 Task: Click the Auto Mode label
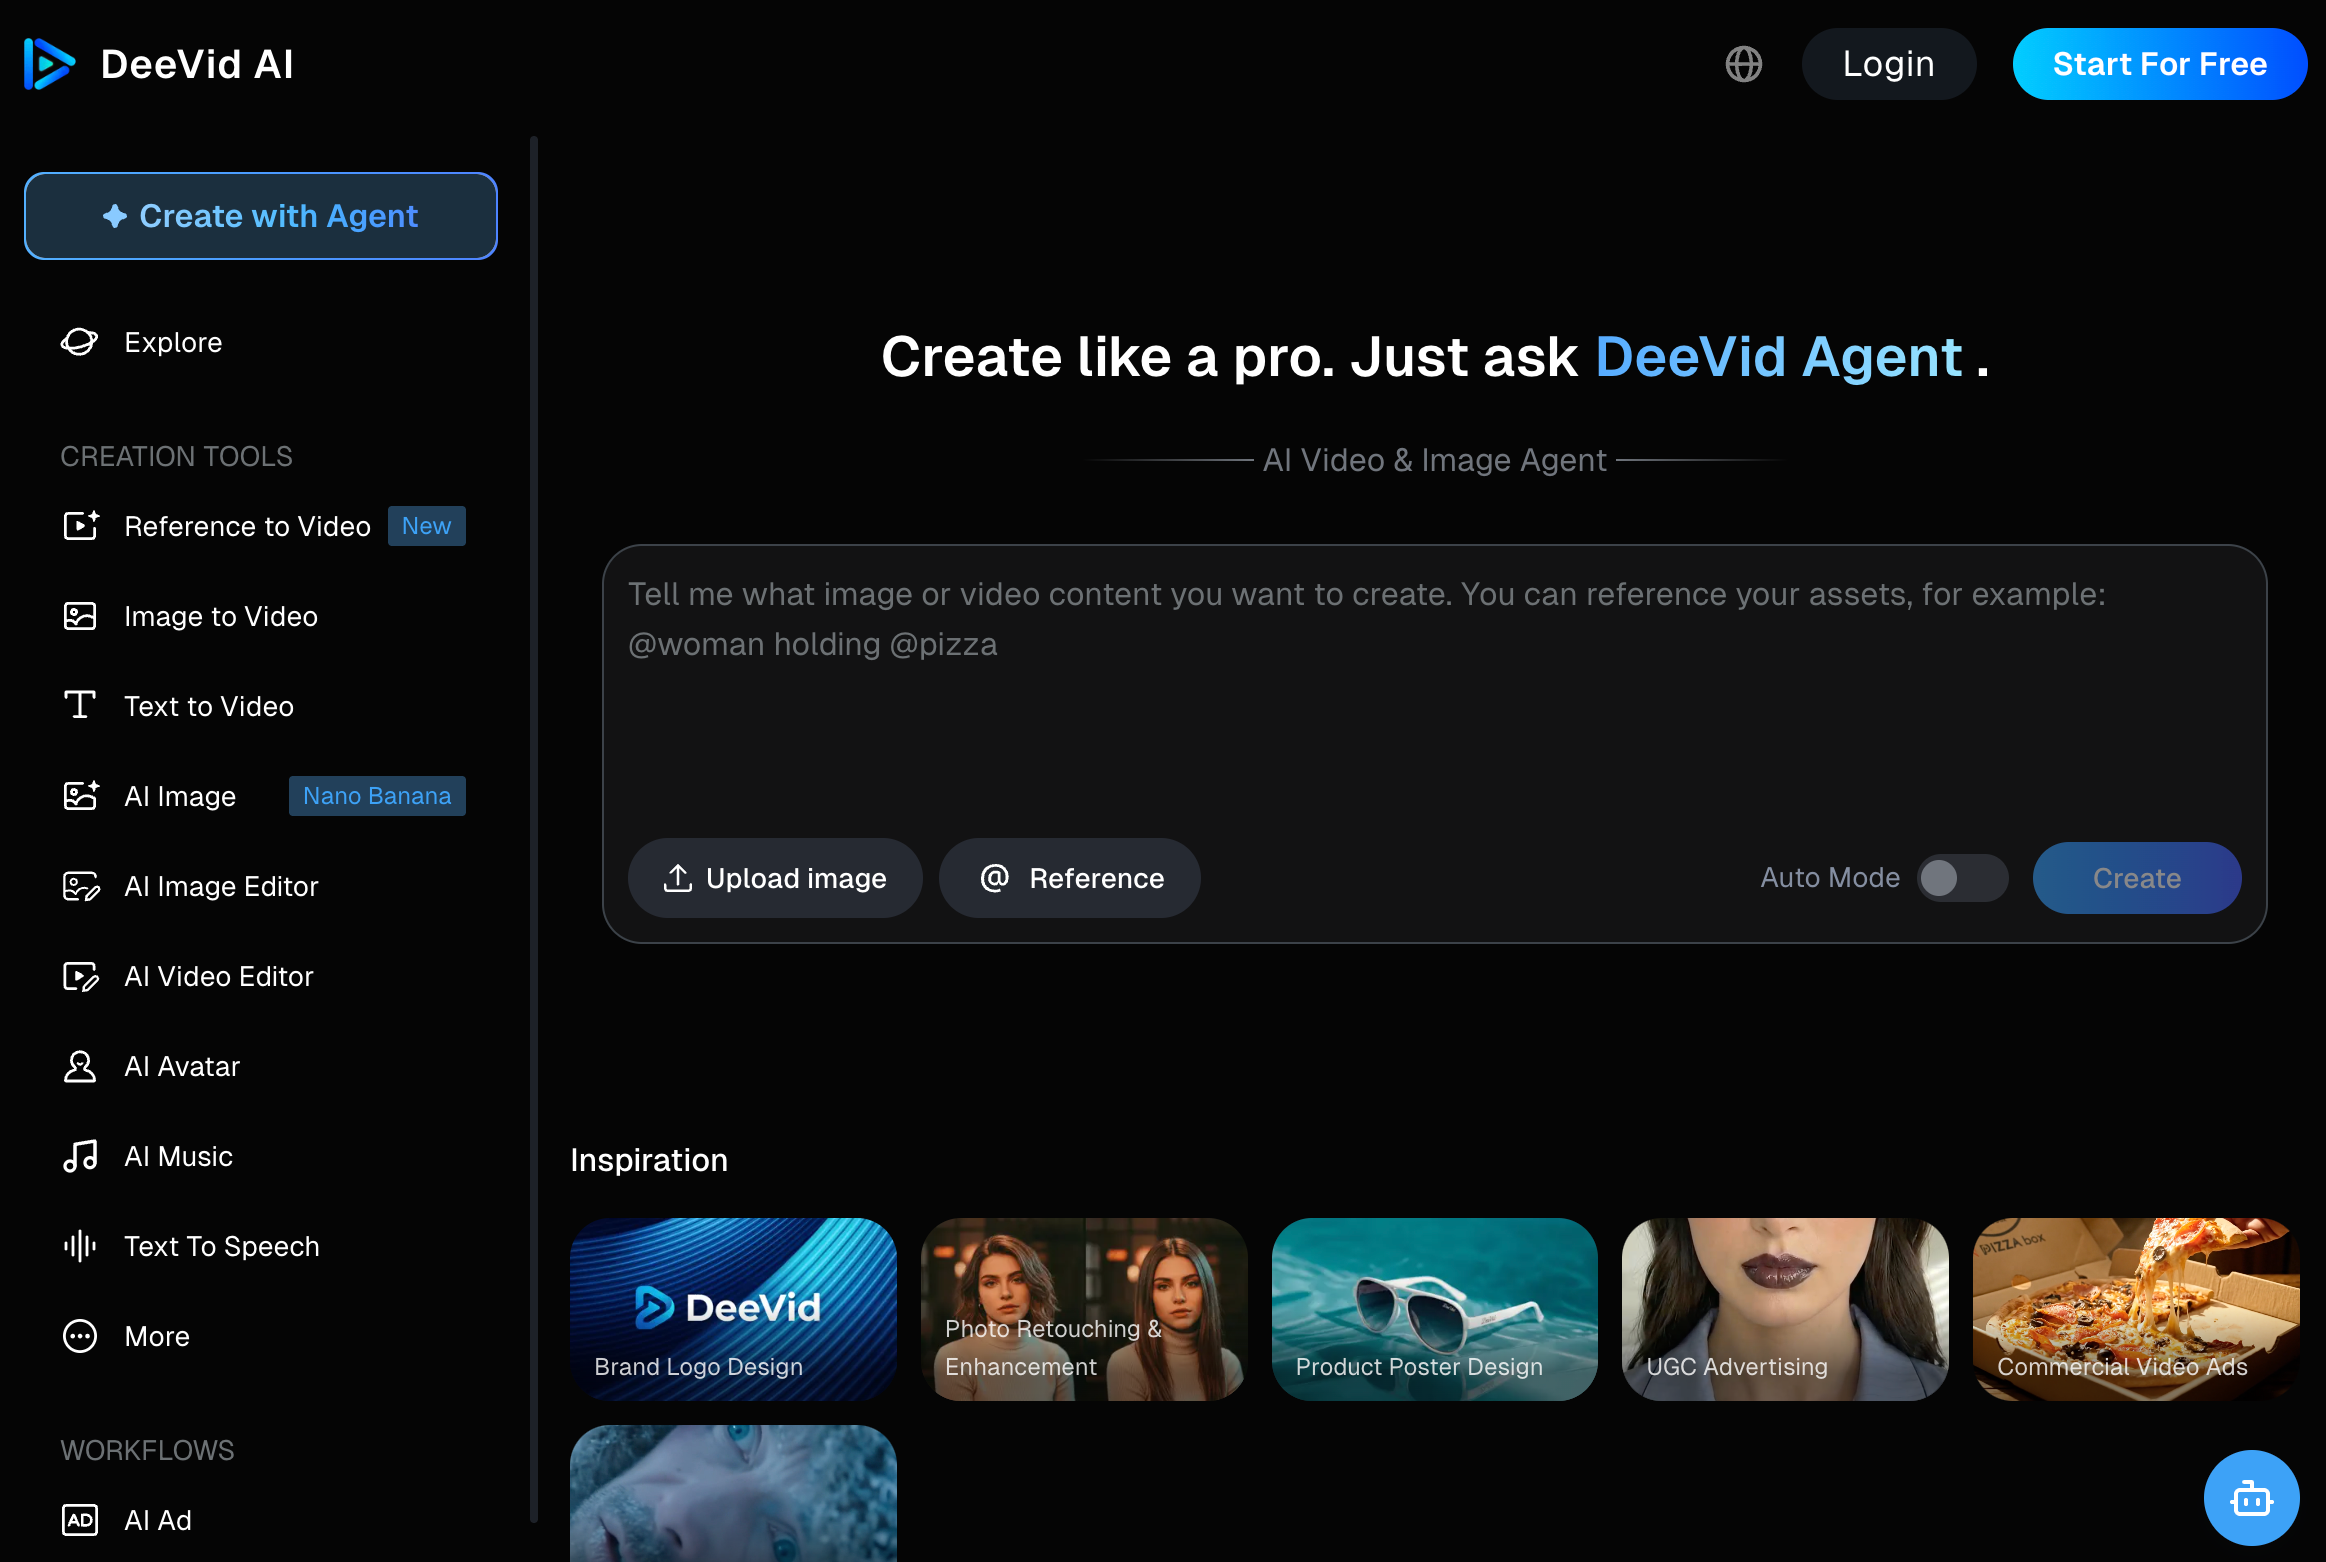1830,878
